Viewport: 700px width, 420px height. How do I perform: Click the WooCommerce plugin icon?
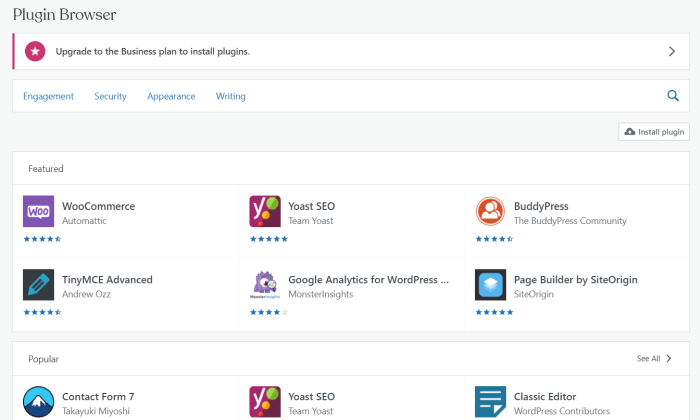point(38,211)
